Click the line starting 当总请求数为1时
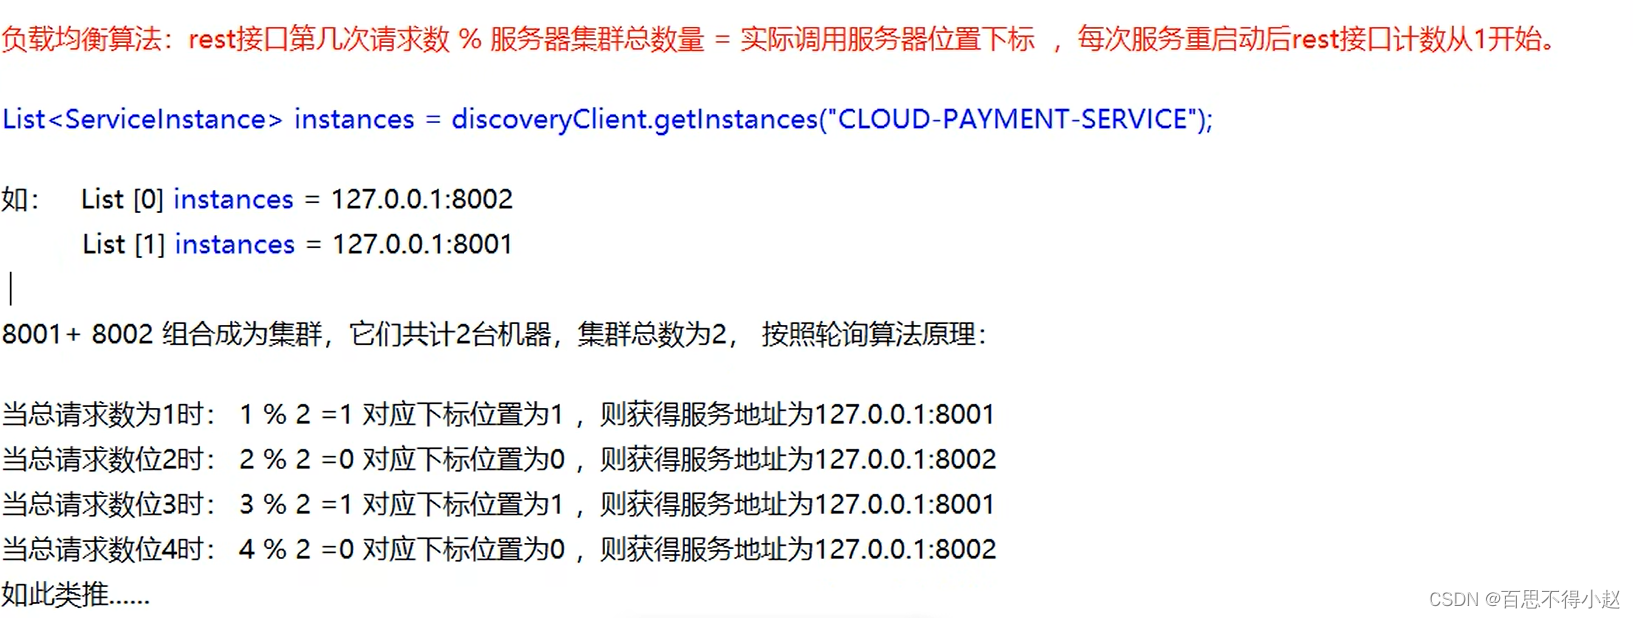Screen dimensions: 1635x618 pyautogui.click(x=498, y=414)
